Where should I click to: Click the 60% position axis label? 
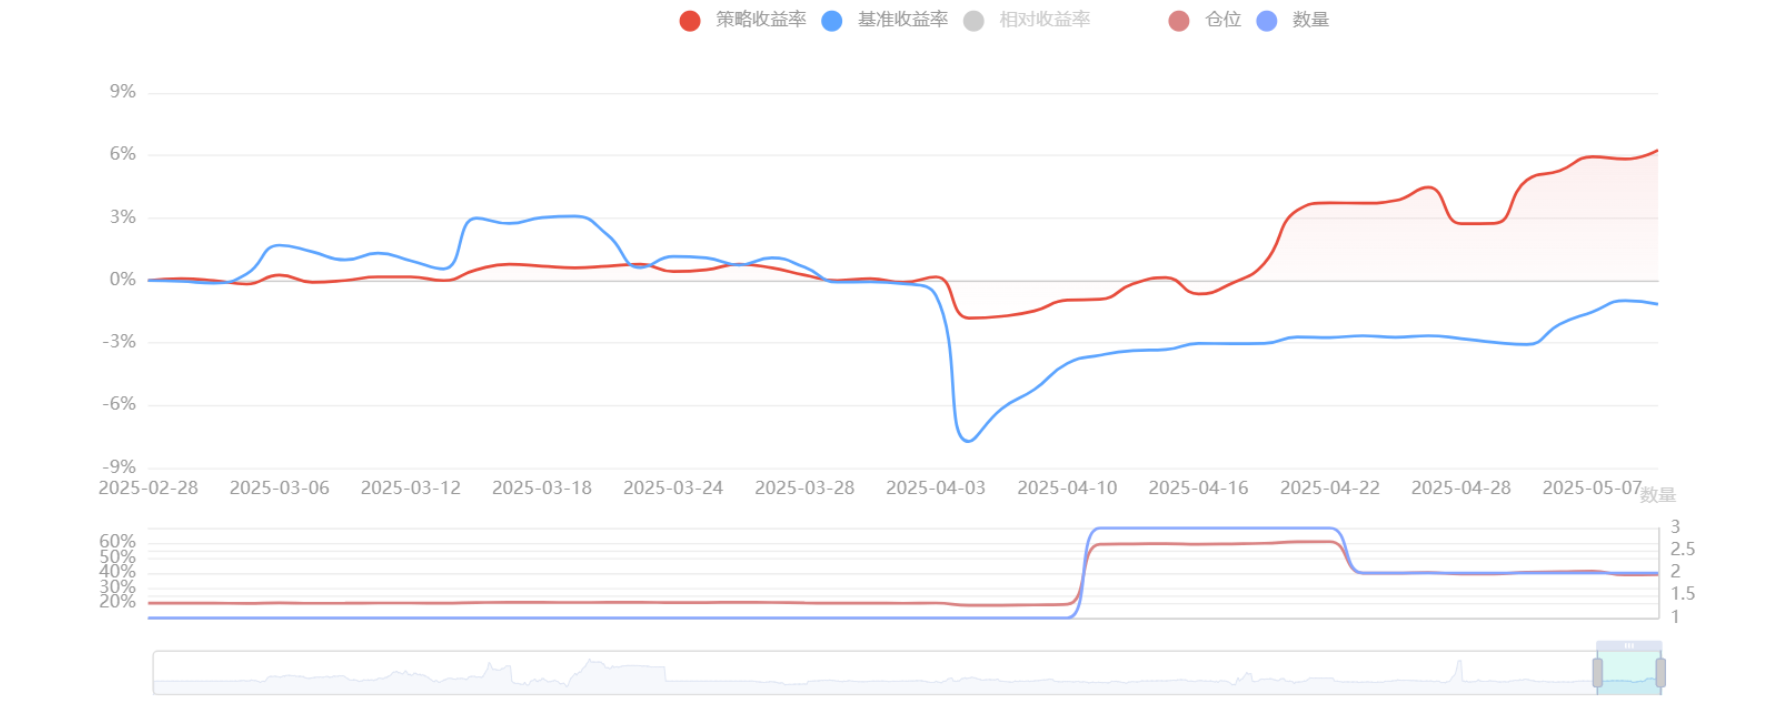(x=117, y=541)
